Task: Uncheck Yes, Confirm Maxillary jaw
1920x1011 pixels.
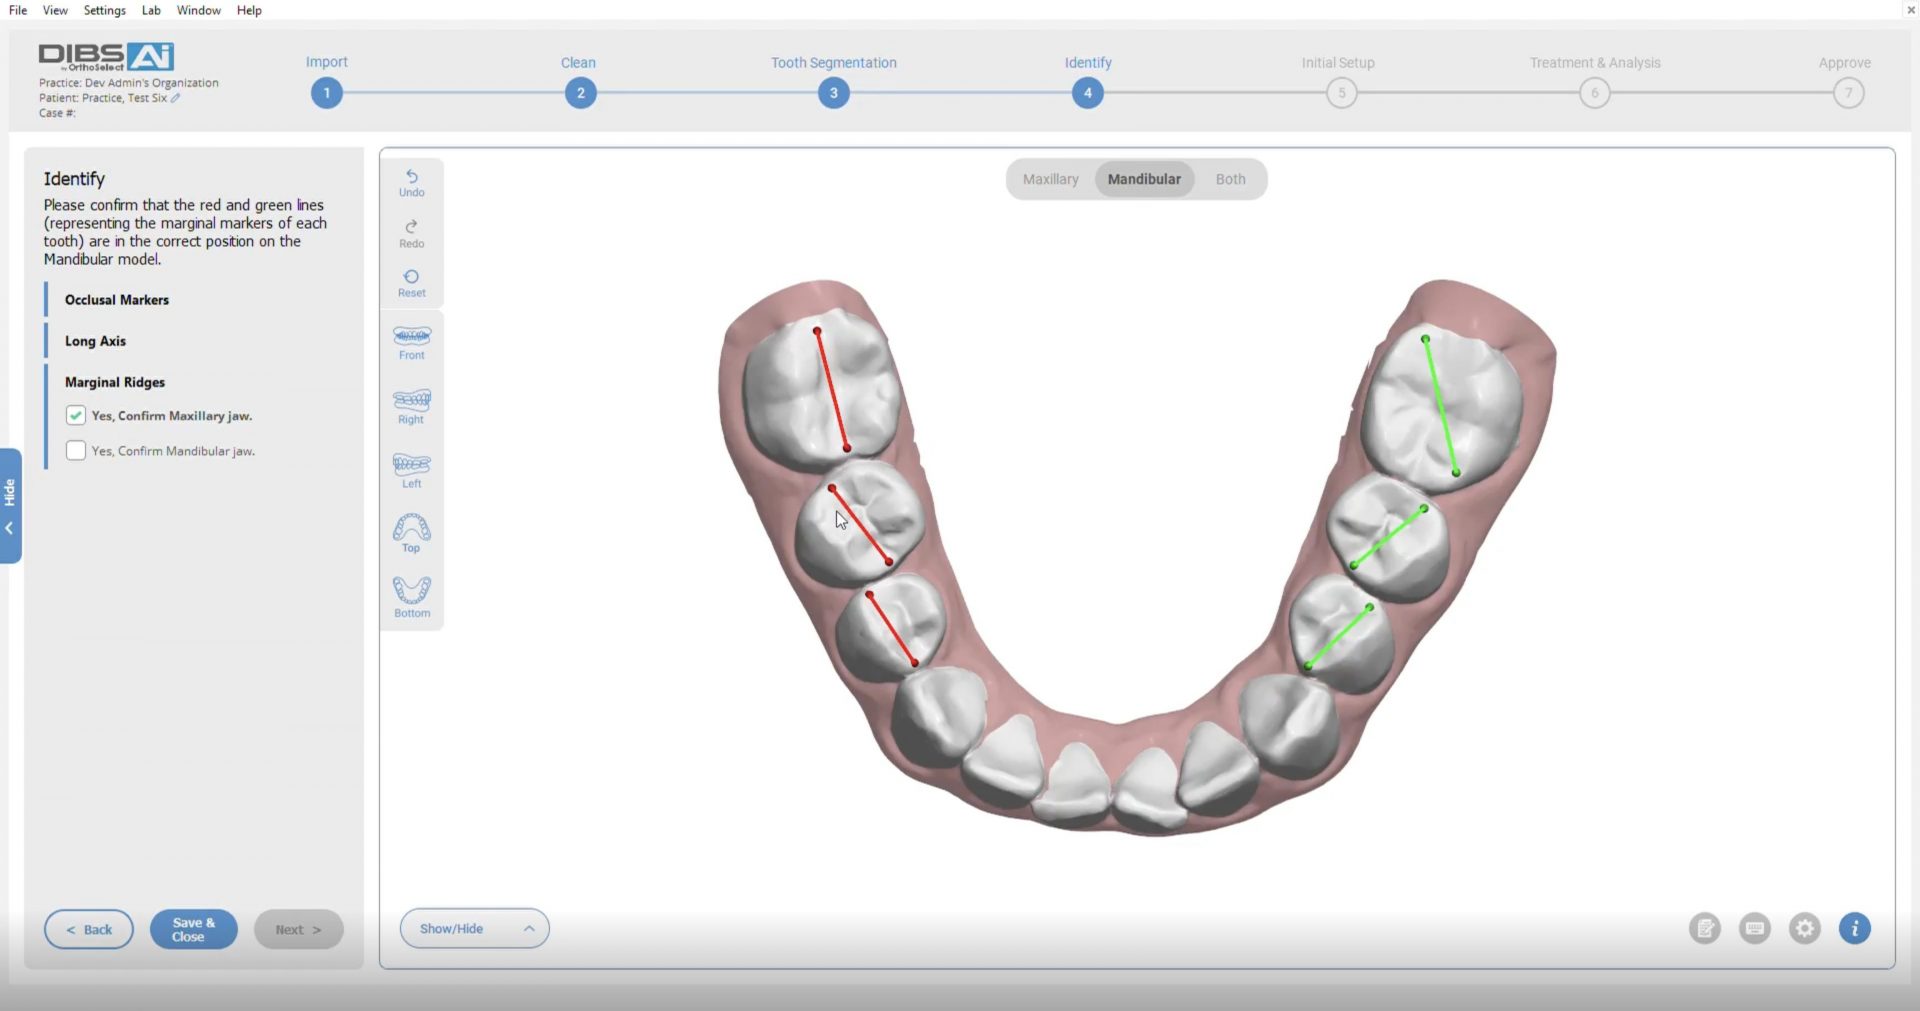Action: (x=75, y=415)
